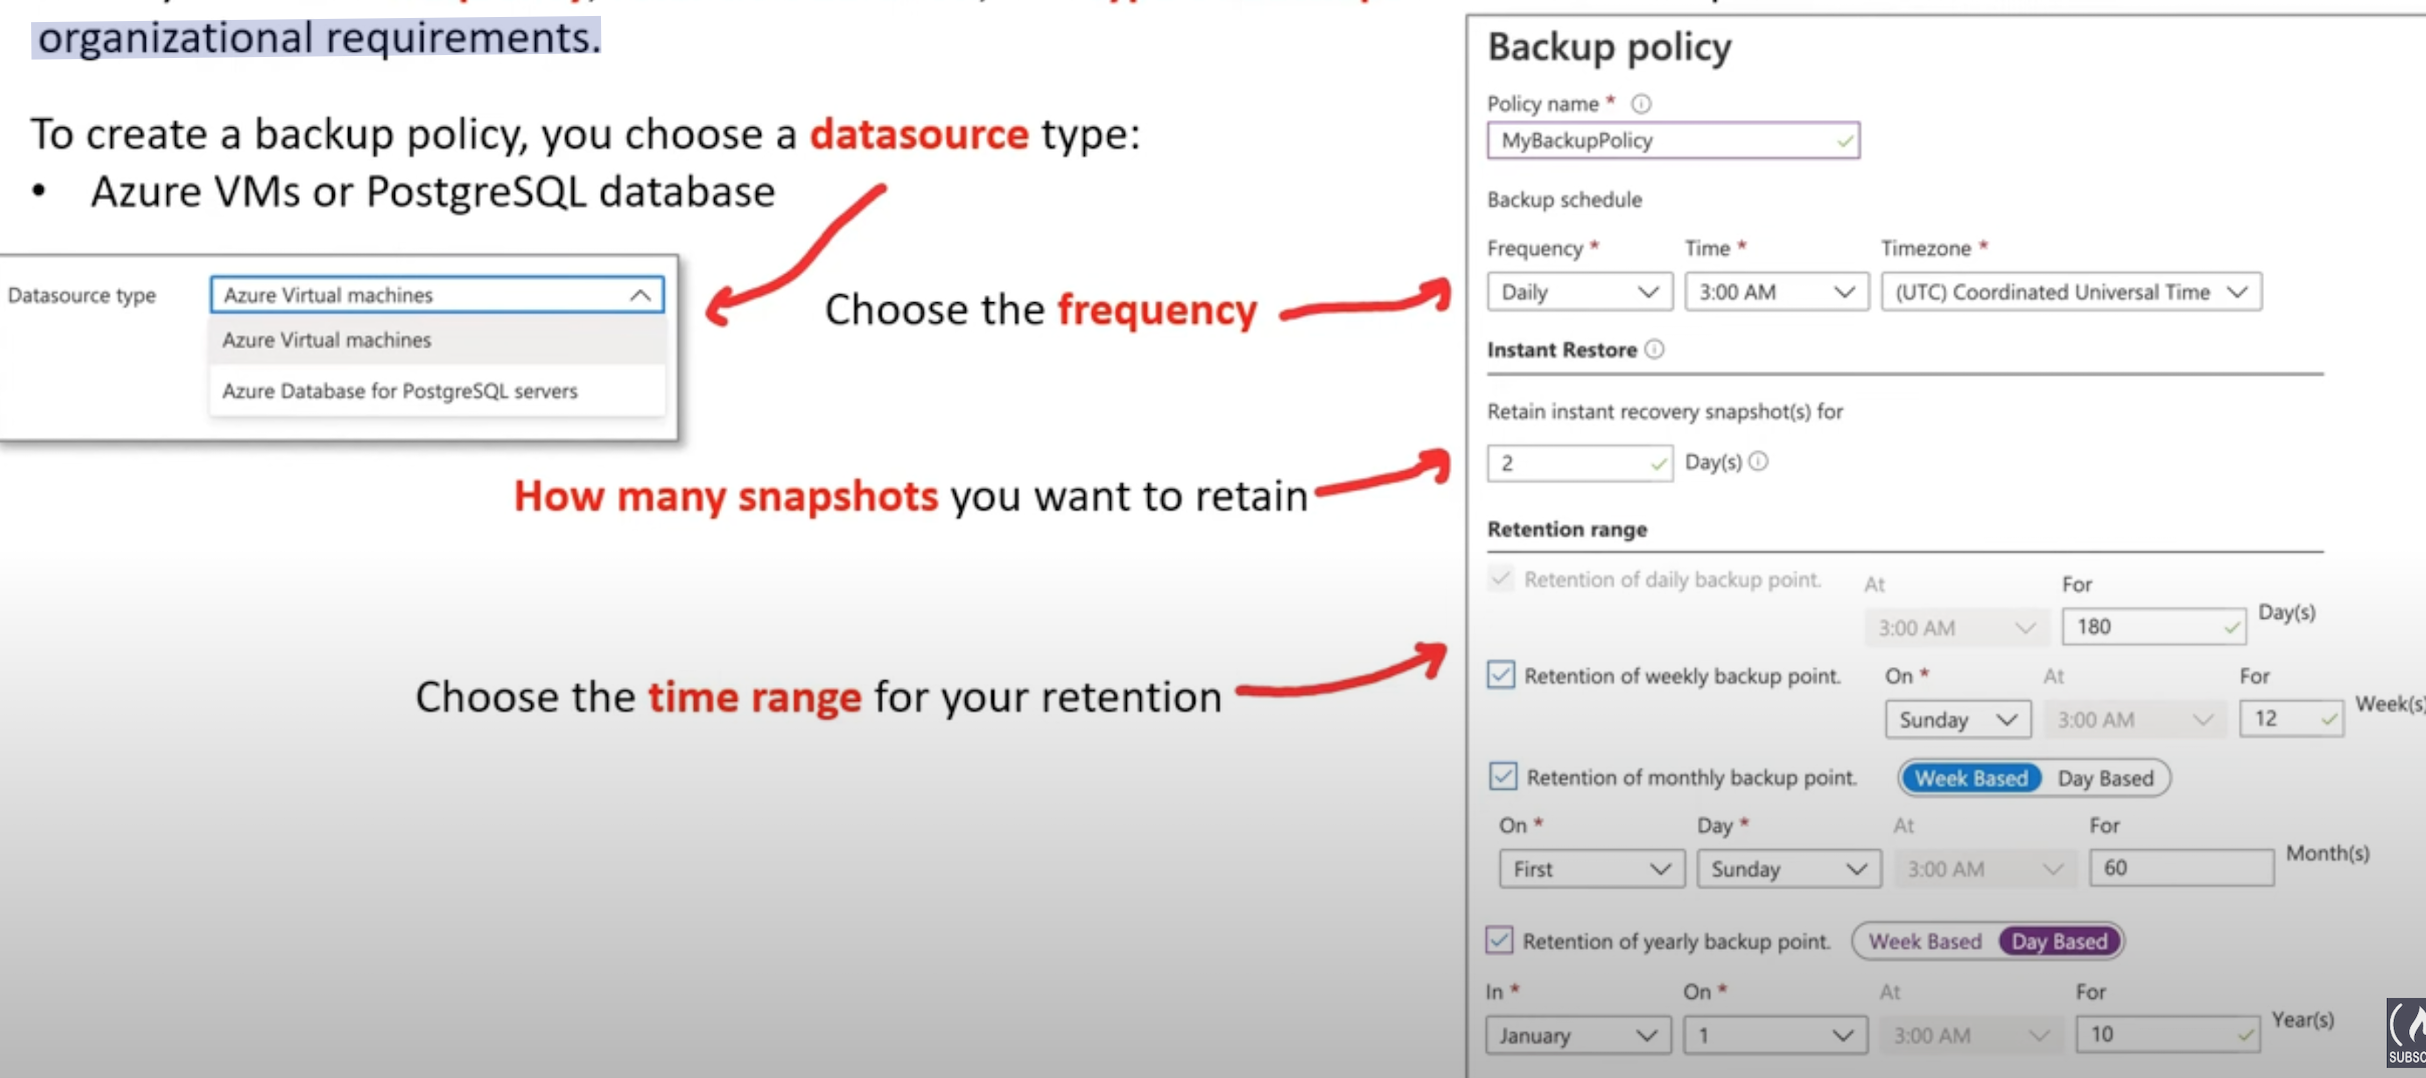Viewport: 2426px width, 1078px height.
Task: Click the red phrase time range
Action: pyautogui.click(x=754, y=697)
